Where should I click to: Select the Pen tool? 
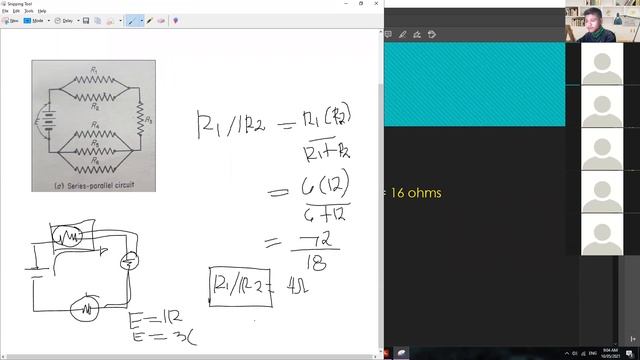point(131,20)
